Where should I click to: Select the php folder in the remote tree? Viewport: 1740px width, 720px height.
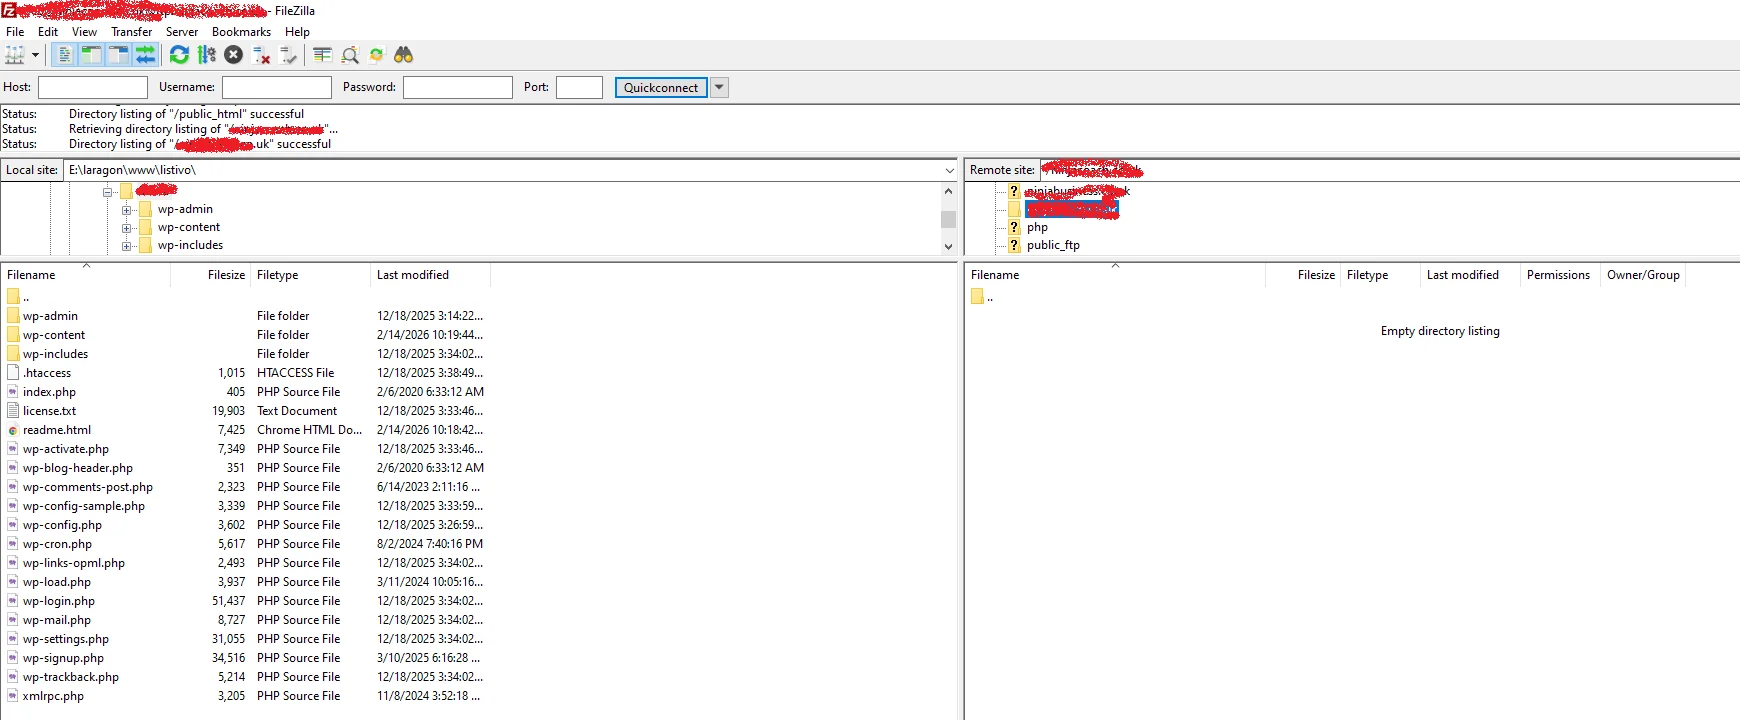1037,227
